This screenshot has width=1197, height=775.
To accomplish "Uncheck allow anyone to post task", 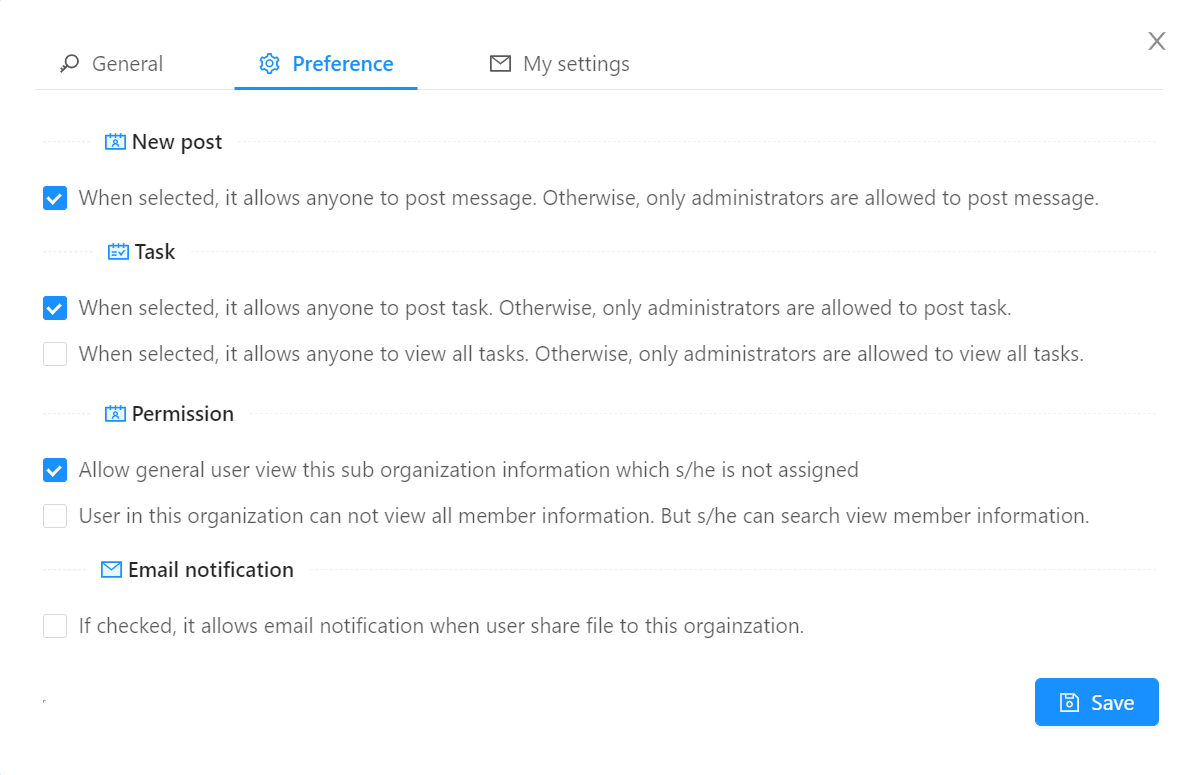I will [x=55, y=308].
